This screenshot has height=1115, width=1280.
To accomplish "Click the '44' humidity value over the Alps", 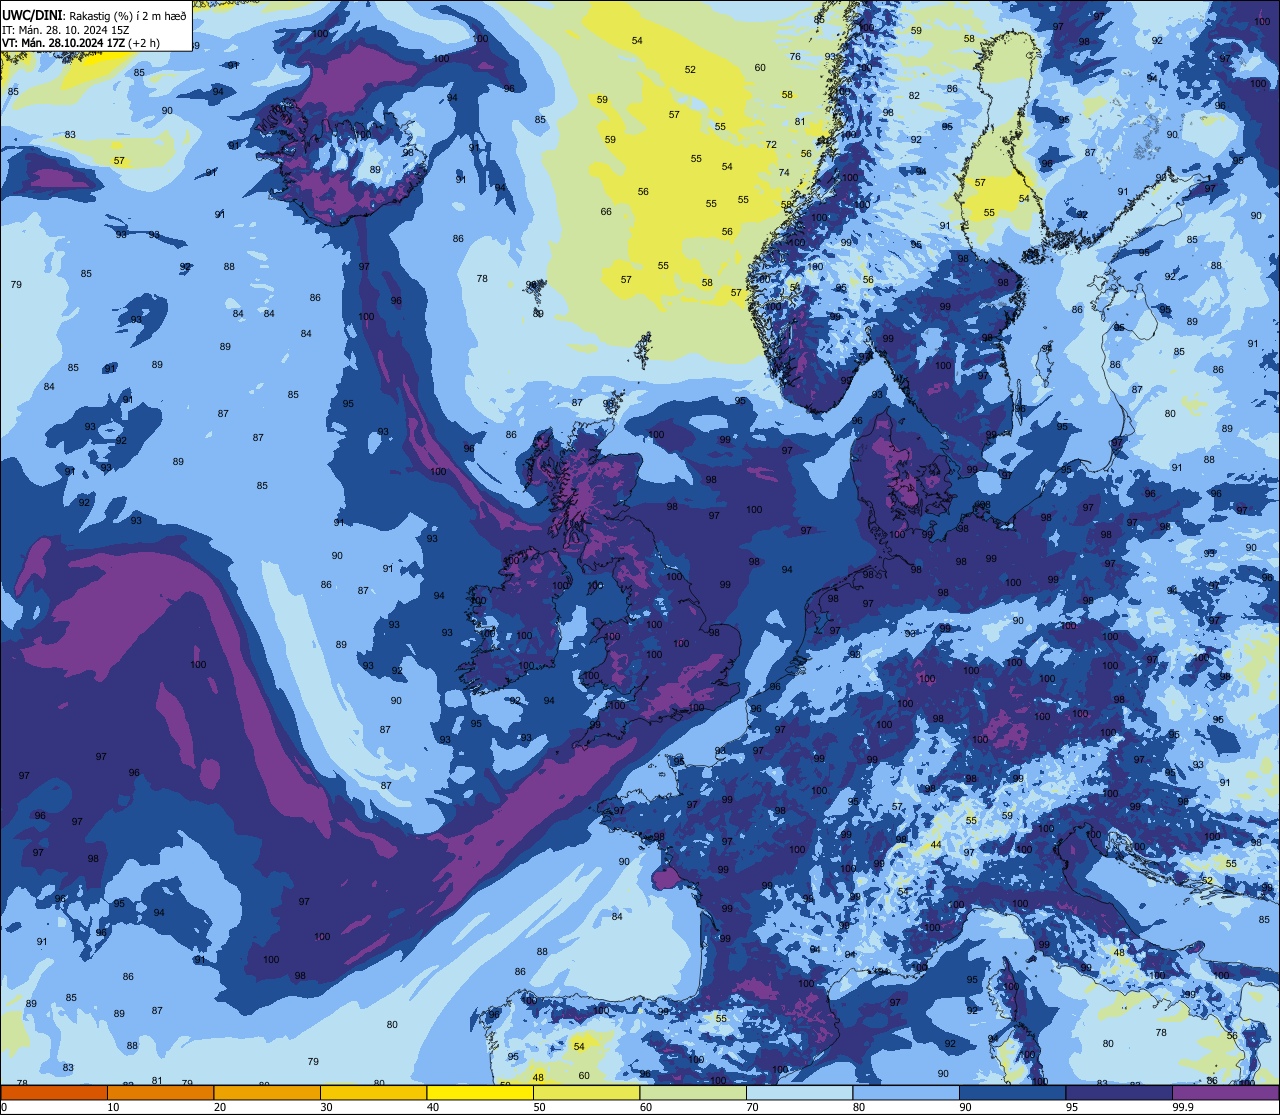I will (936, 845).
